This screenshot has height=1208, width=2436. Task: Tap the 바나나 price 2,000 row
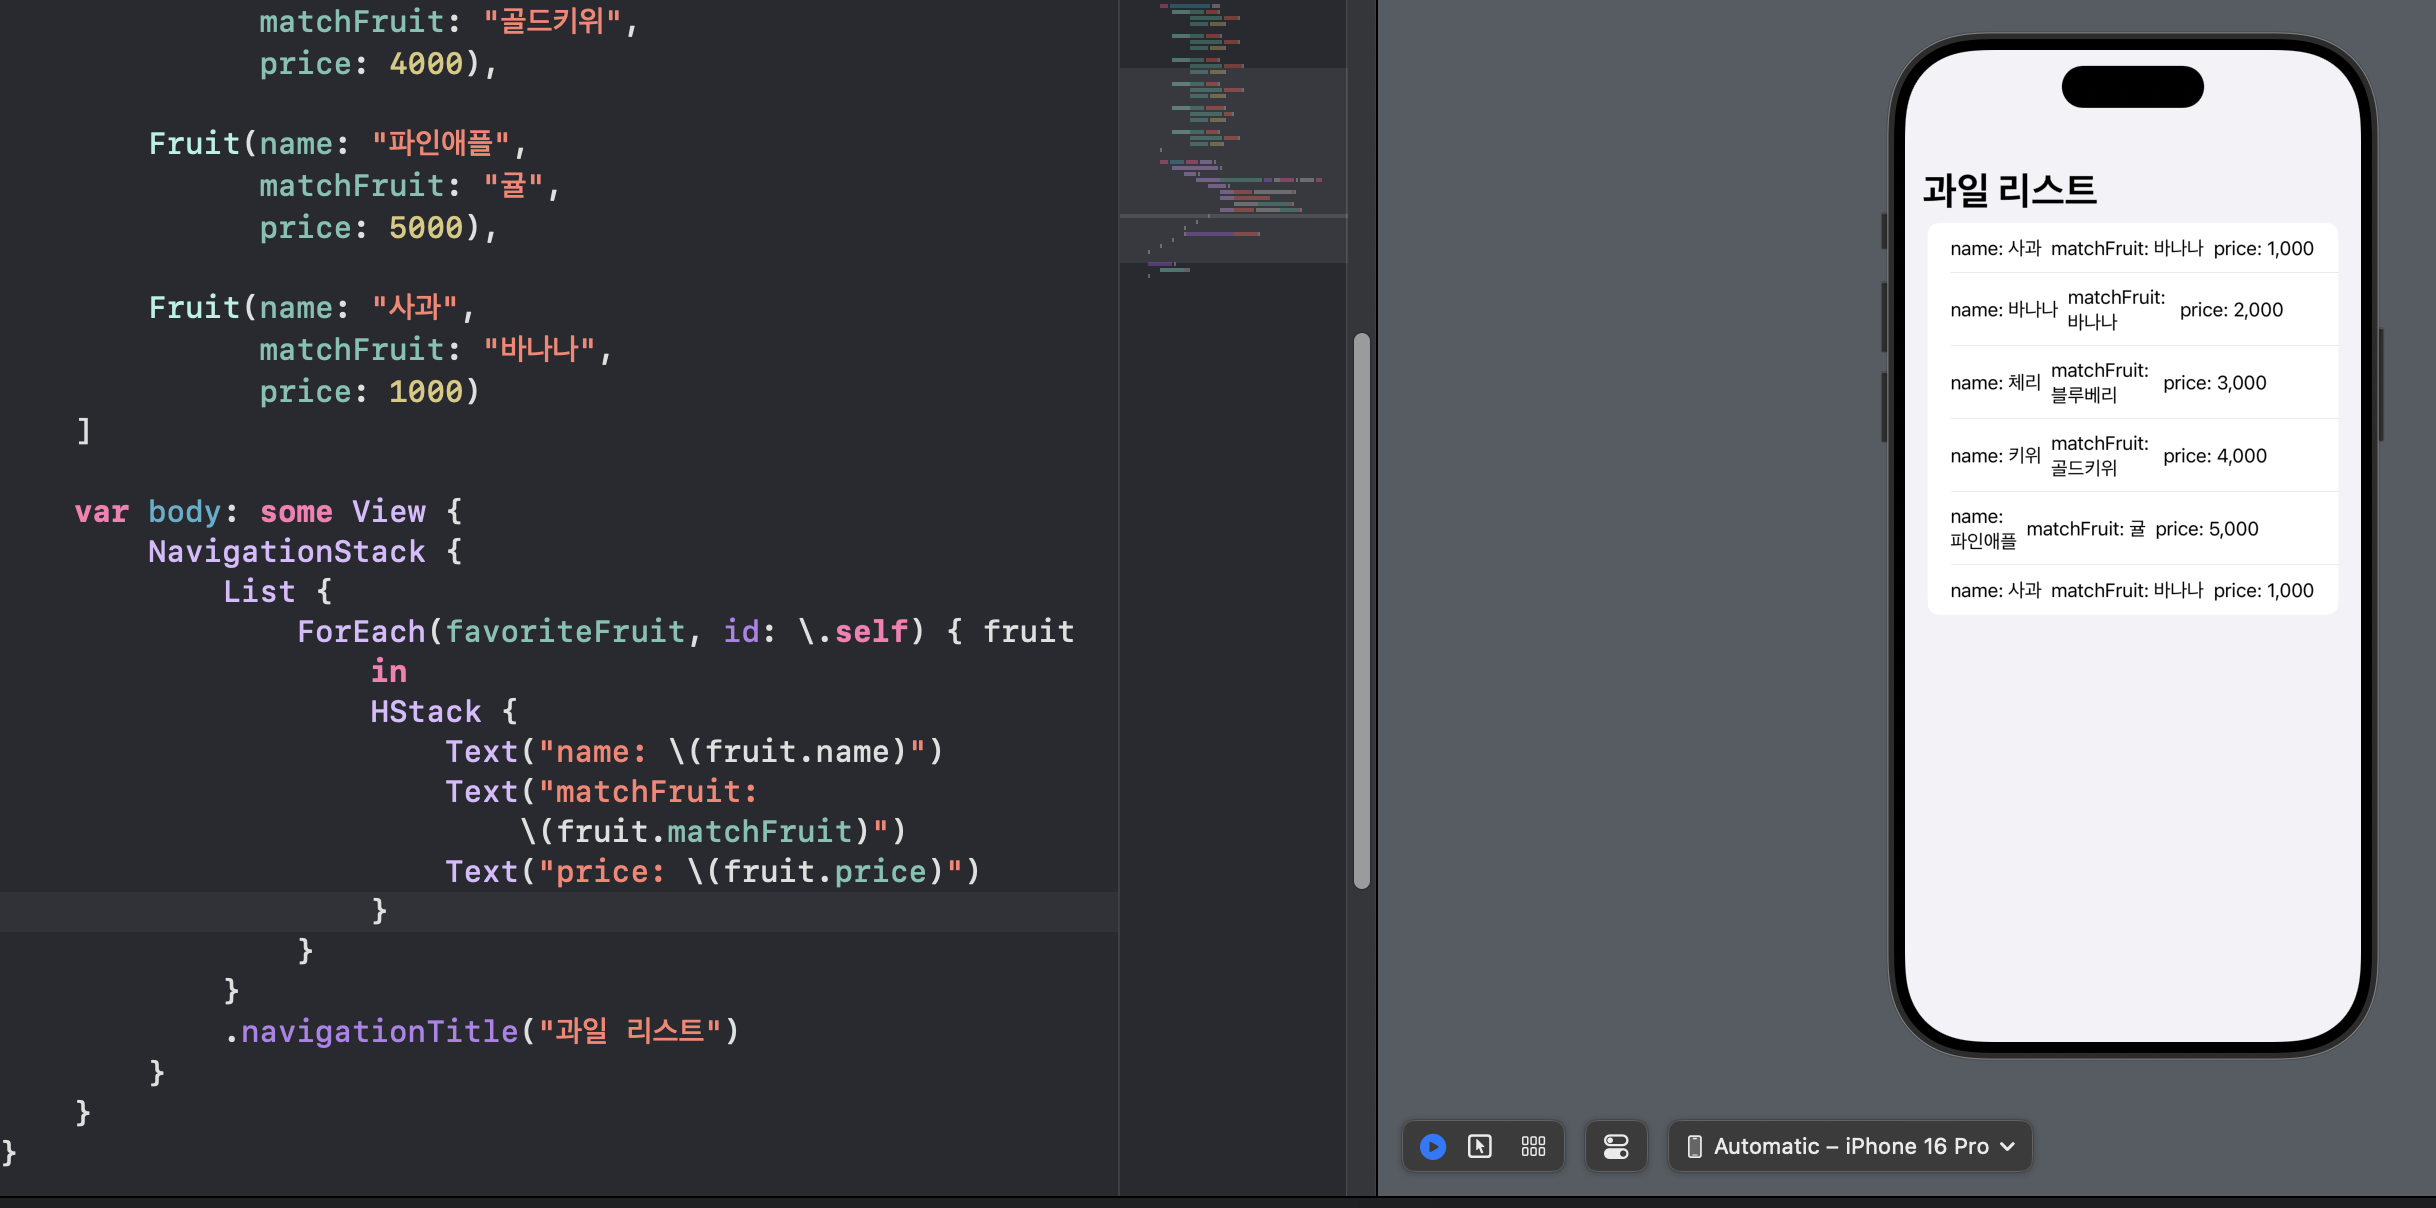2131,310
